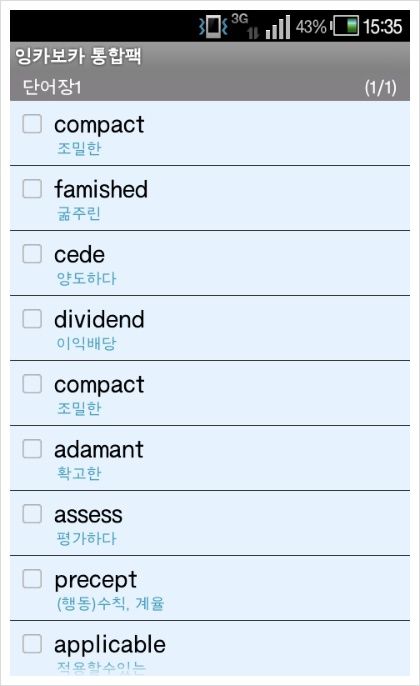Select the adamant list item
The width and height of the screenshot is (420, 686).
point(210,458)
